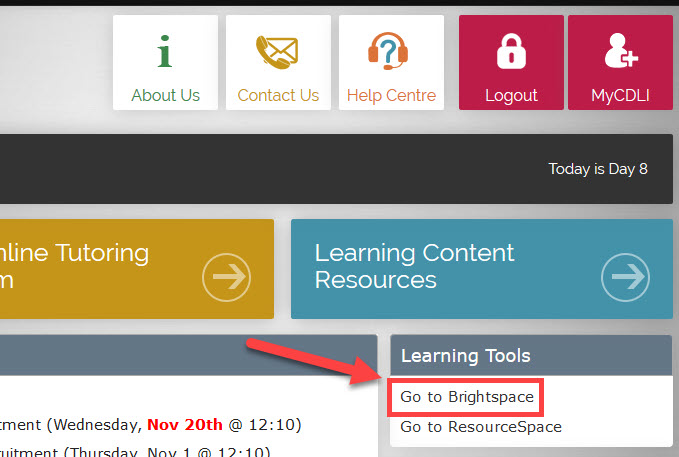Open the Online Tutoring tile
The image size is (679, 457).
137,269
